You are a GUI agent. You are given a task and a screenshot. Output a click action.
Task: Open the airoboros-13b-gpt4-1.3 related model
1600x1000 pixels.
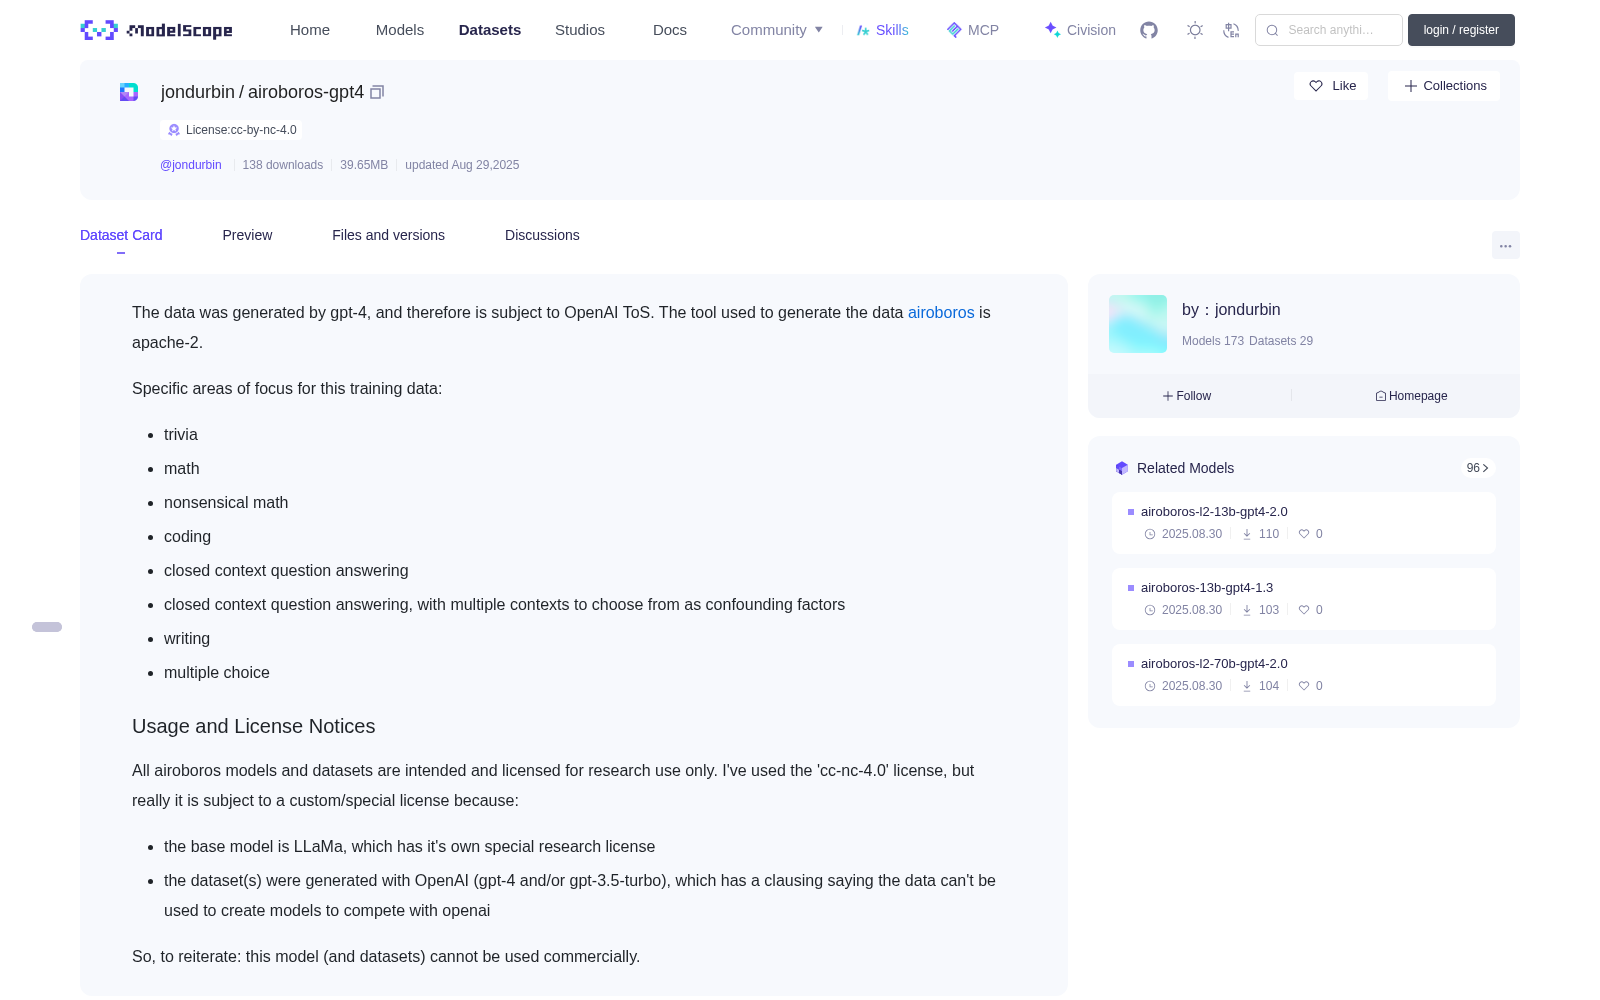coord(1207,588)
